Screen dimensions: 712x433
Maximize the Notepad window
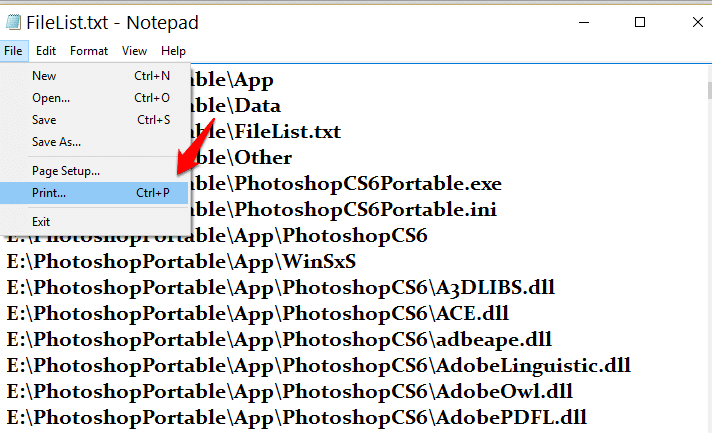click(640, 22)
